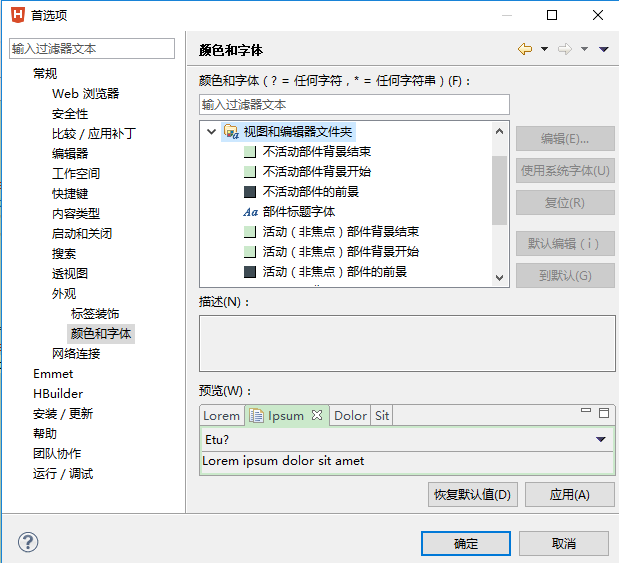
Task: Open the 常规 preferences category
Action: (x=45, y=73)
